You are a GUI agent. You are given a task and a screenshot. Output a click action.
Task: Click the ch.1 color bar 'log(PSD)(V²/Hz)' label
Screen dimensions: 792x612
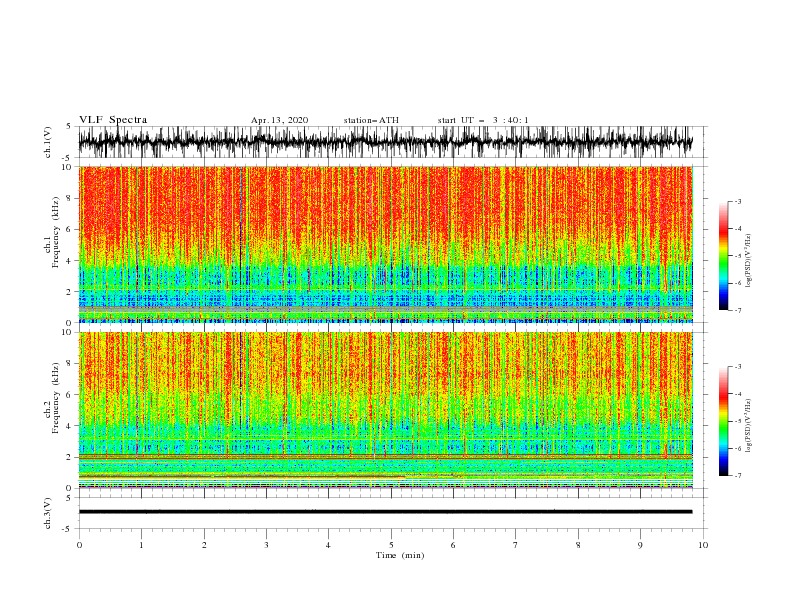click(749, 261)
